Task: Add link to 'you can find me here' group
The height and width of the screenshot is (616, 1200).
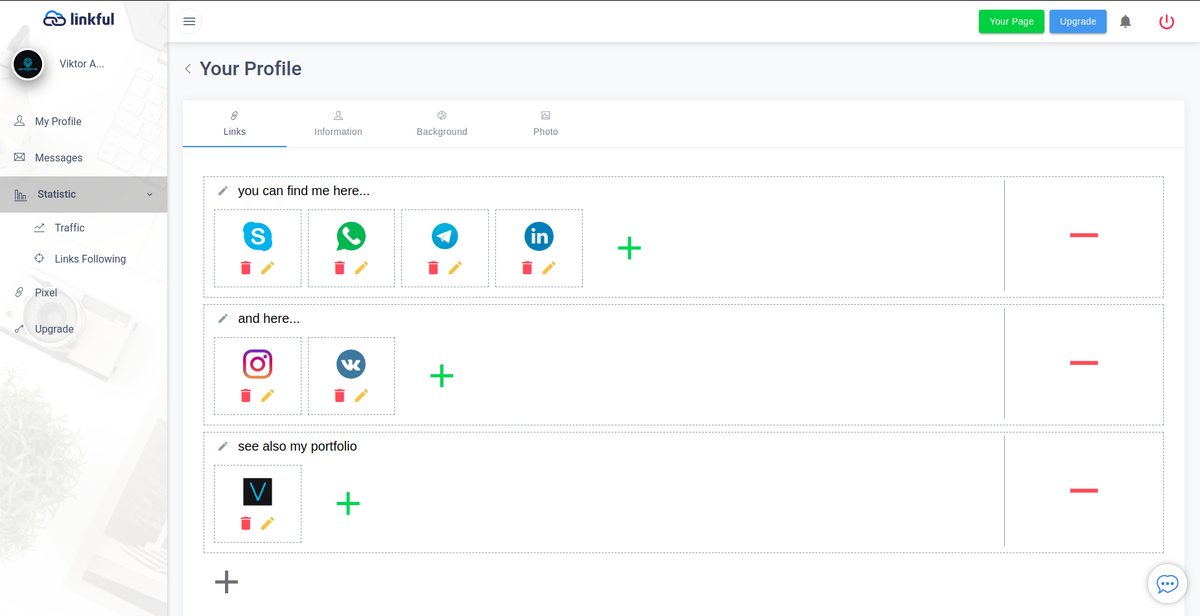Action: (629, 248)
